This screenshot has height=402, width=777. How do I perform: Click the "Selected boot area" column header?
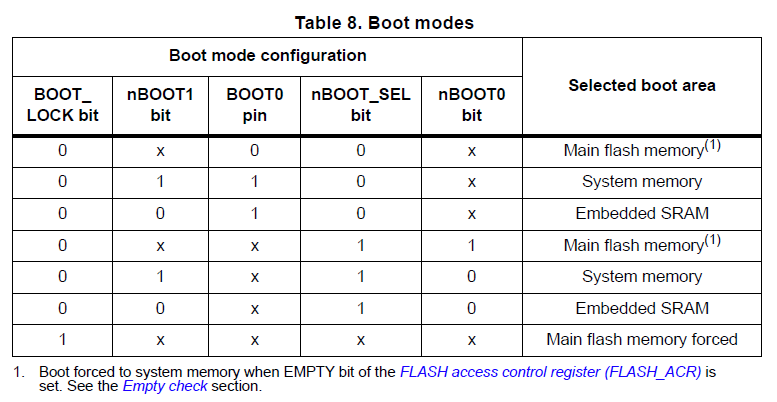[642, 85]
